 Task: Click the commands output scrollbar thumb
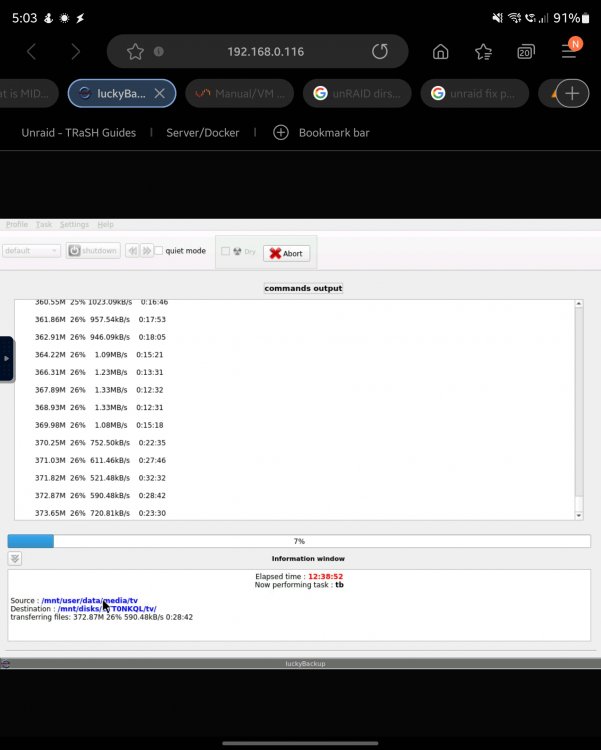579,504
